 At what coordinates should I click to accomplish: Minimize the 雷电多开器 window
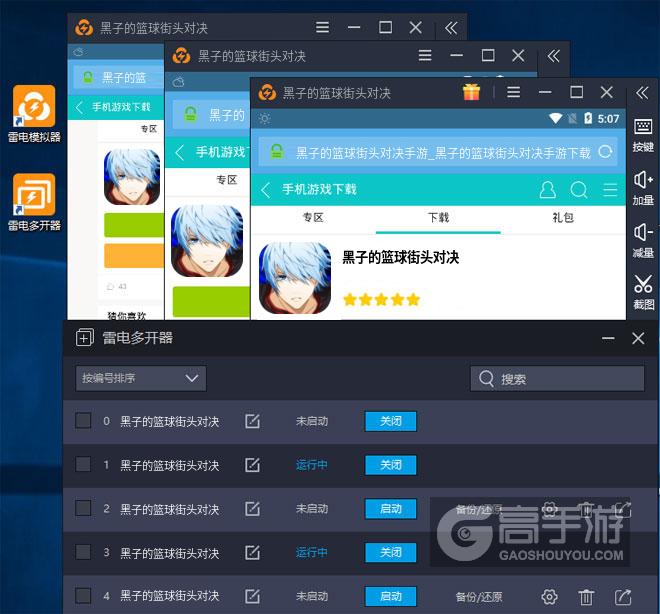click(608, 338)
